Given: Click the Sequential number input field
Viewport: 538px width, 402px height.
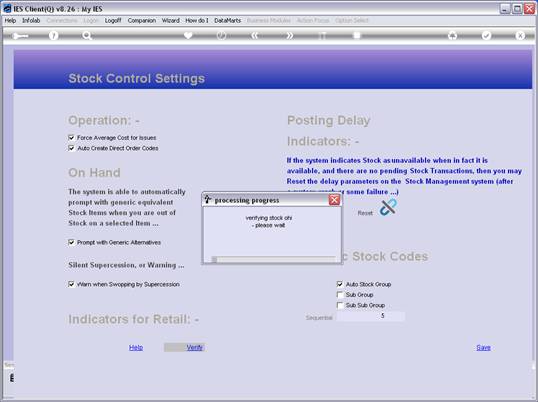Looking at the screenshot, I should tap(371, 316).
